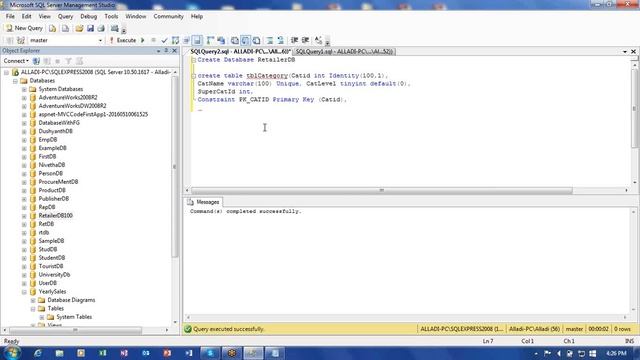This screenshot has width=640, height=360.
Task: Switch to Results to Grid
Action: coord(245,40)
